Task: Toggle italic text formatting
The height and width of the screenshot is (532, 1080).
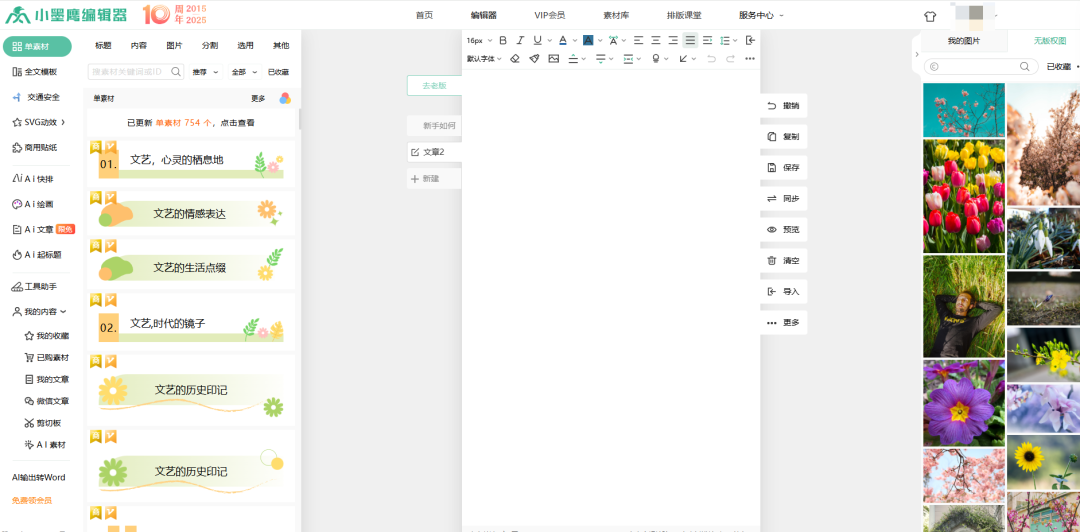Action: (x=520, y=40)
